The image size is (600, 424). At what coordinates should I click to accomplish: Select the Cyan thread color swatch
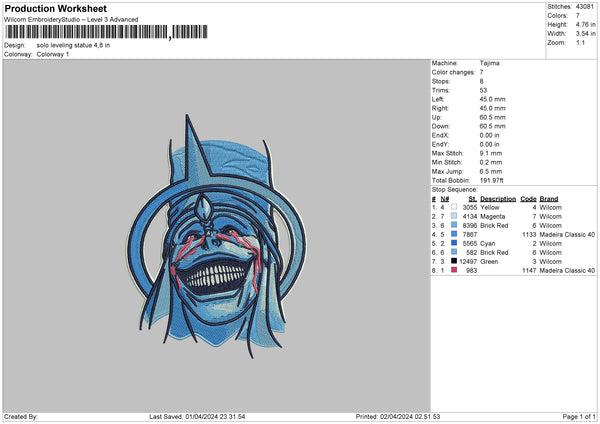click(456, 243)
